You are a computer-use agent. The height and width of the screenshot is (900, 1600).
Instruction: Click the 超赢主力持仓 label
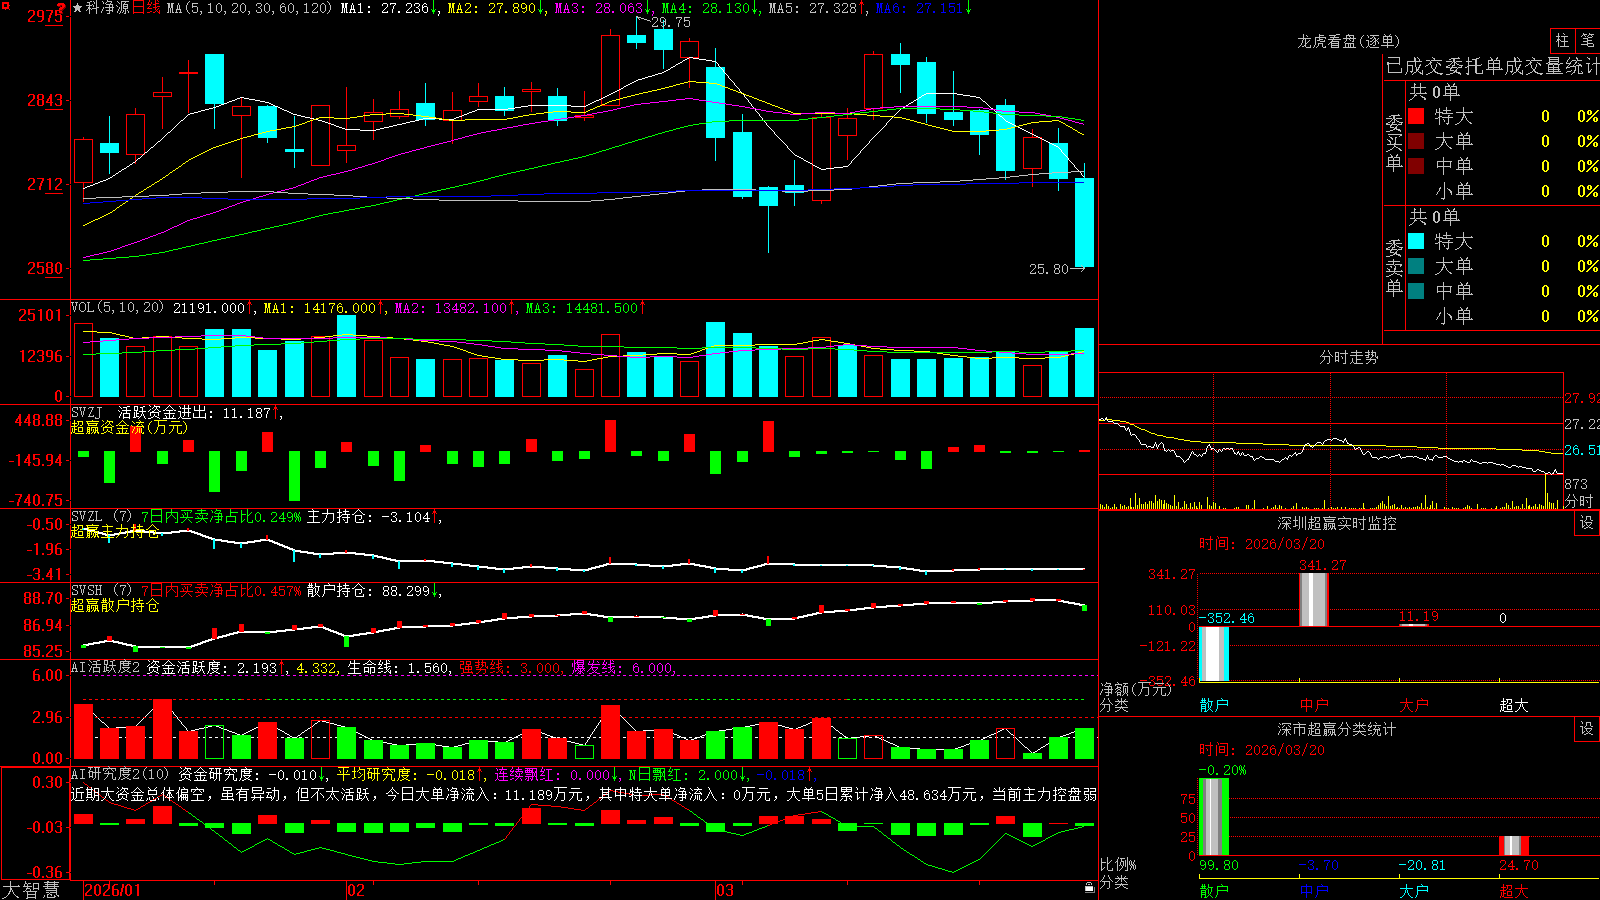tap(115, 532)
